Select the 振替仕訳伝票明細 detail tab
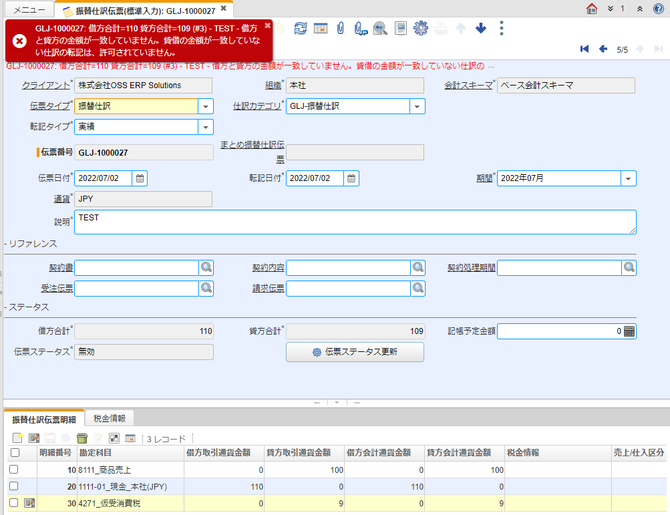The image size is (670, 515). 44,419
